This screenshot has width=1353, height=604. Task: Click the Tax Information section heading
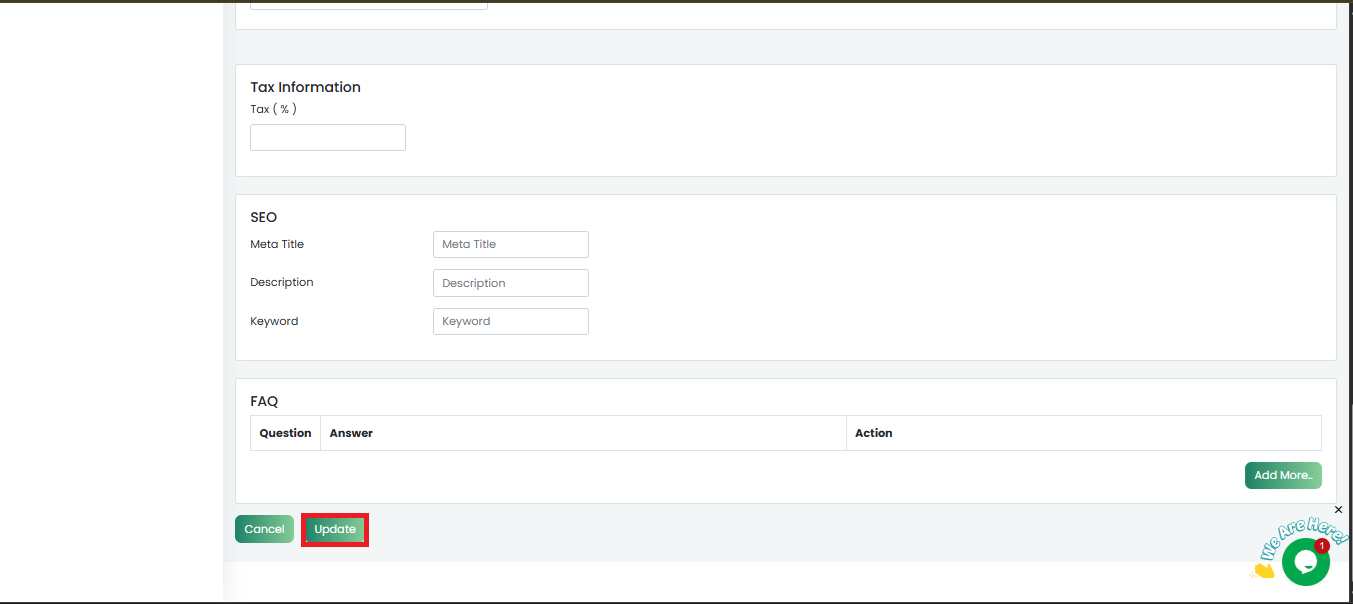coord(305,87)
